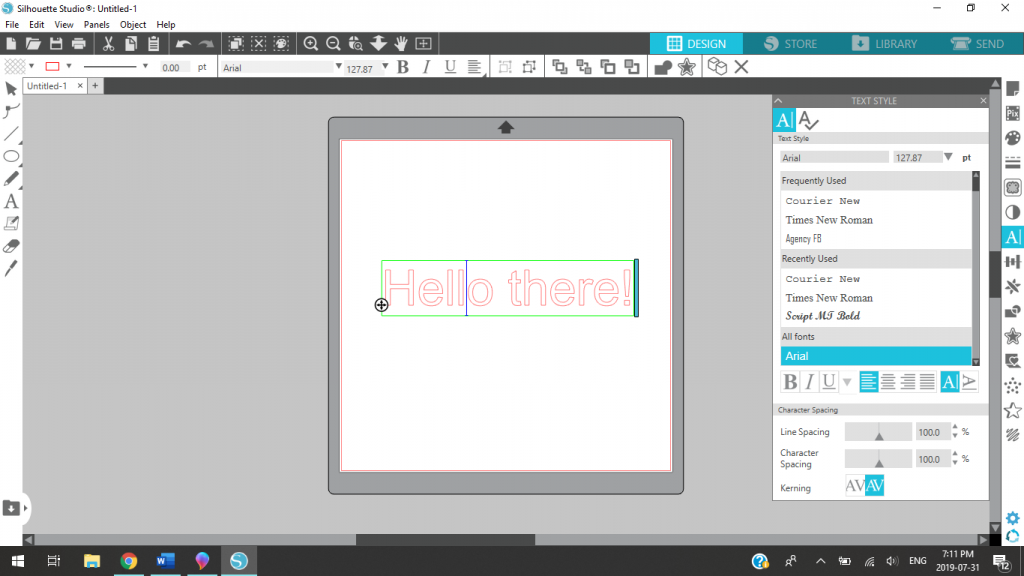
Task: Click the Offset star icon
Action: point(686,67)
